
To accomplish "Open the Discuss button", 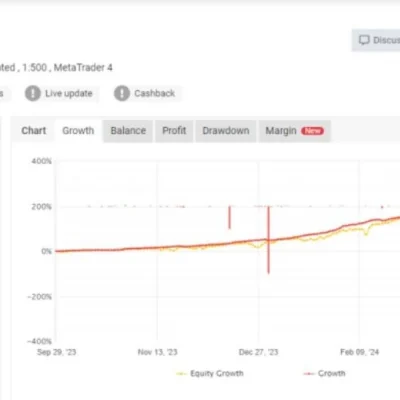I will coord(376,40).
